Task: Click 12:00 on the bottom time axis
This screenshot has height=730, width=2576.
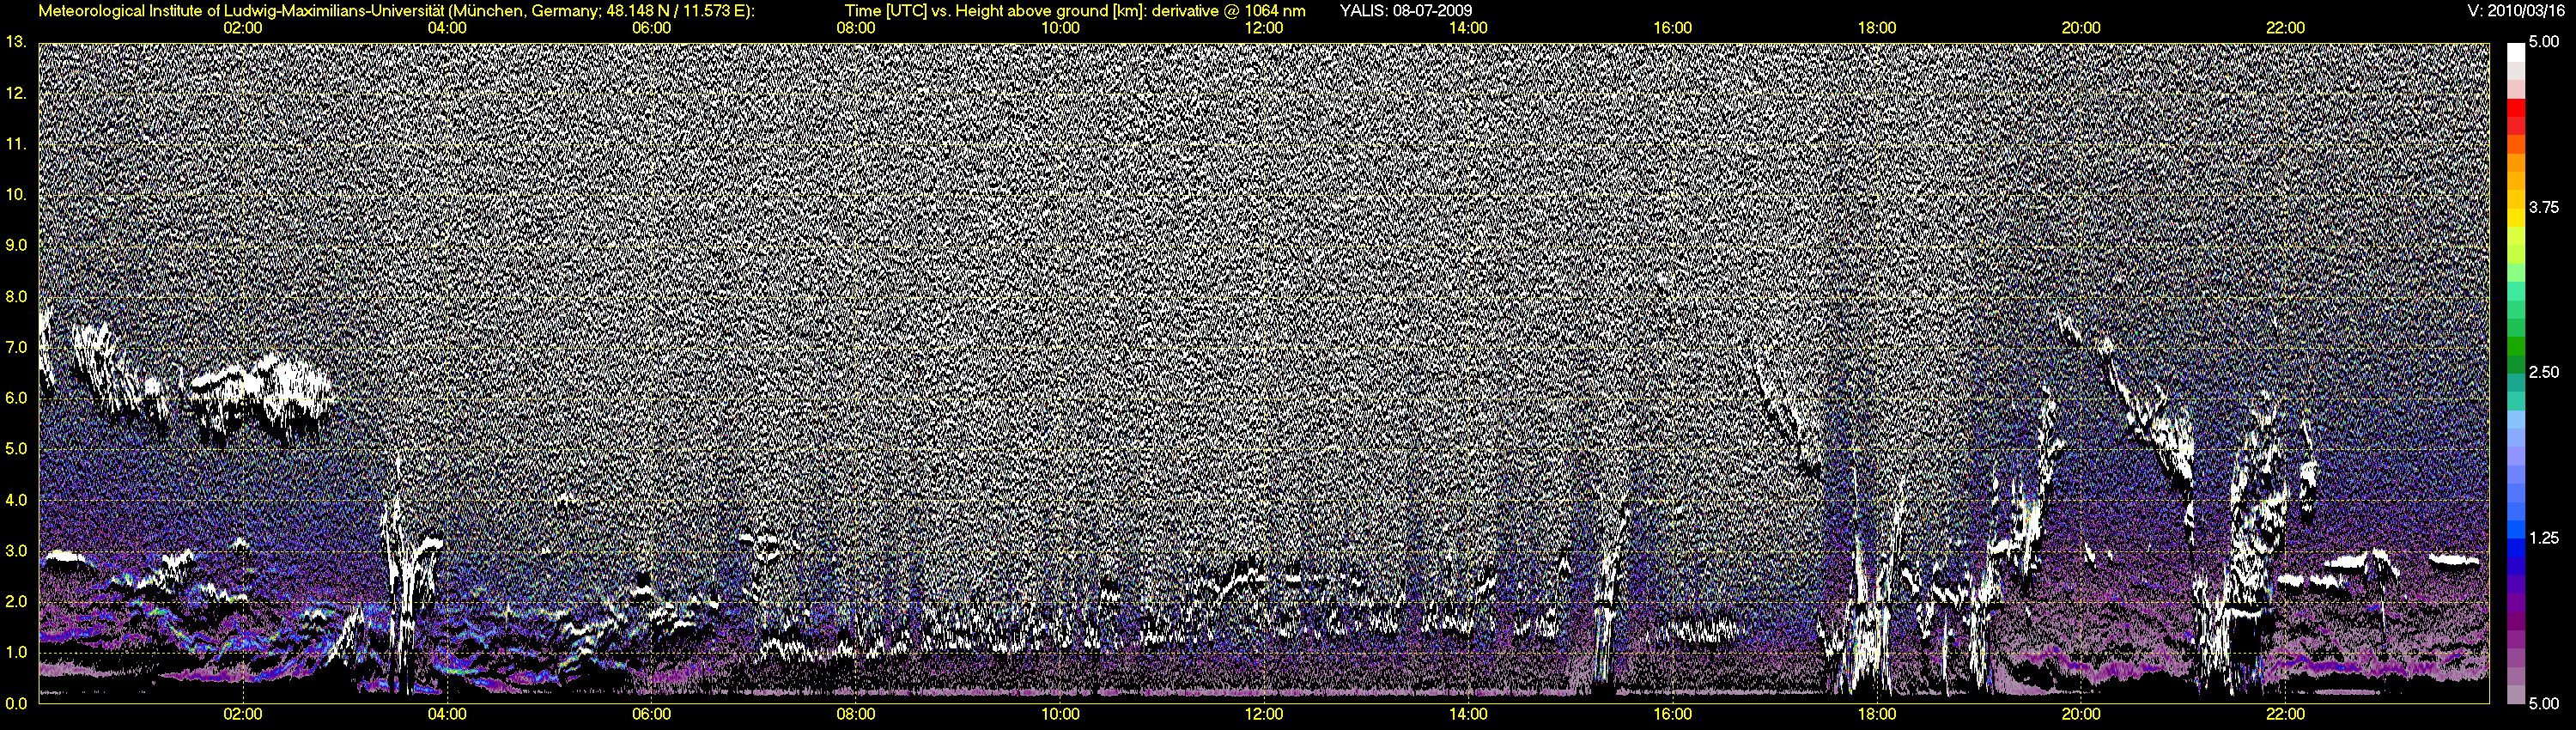Action: coord(1264,714)
